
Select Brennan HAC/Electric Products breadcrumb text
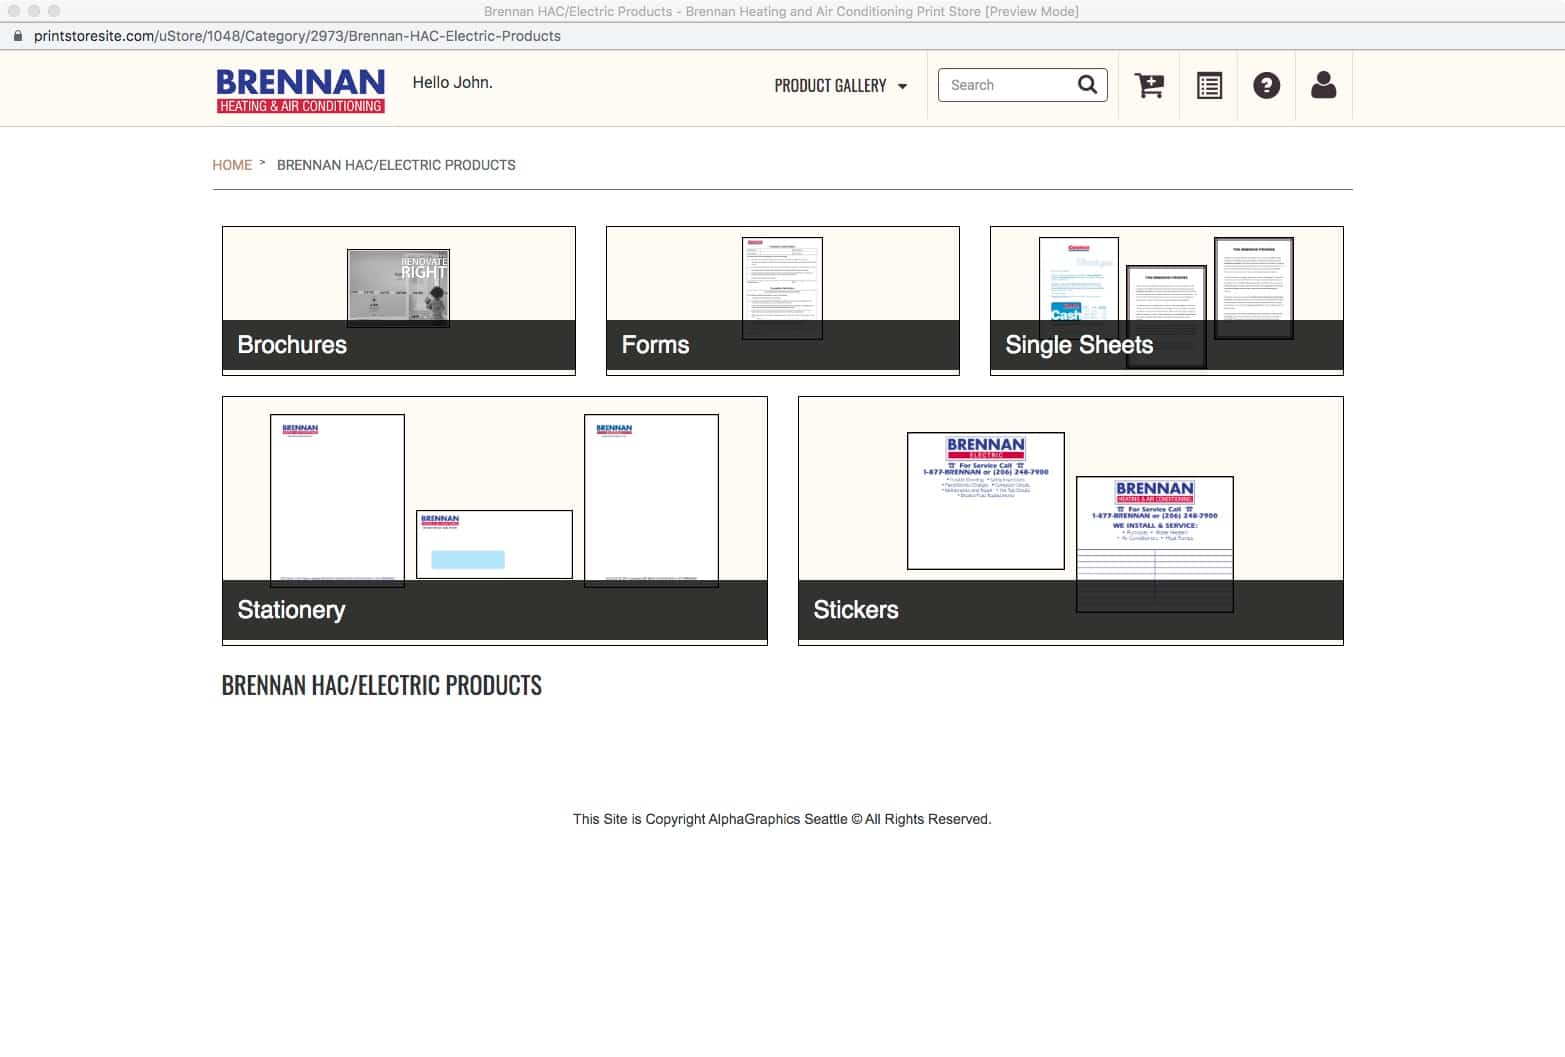[396, 165]
